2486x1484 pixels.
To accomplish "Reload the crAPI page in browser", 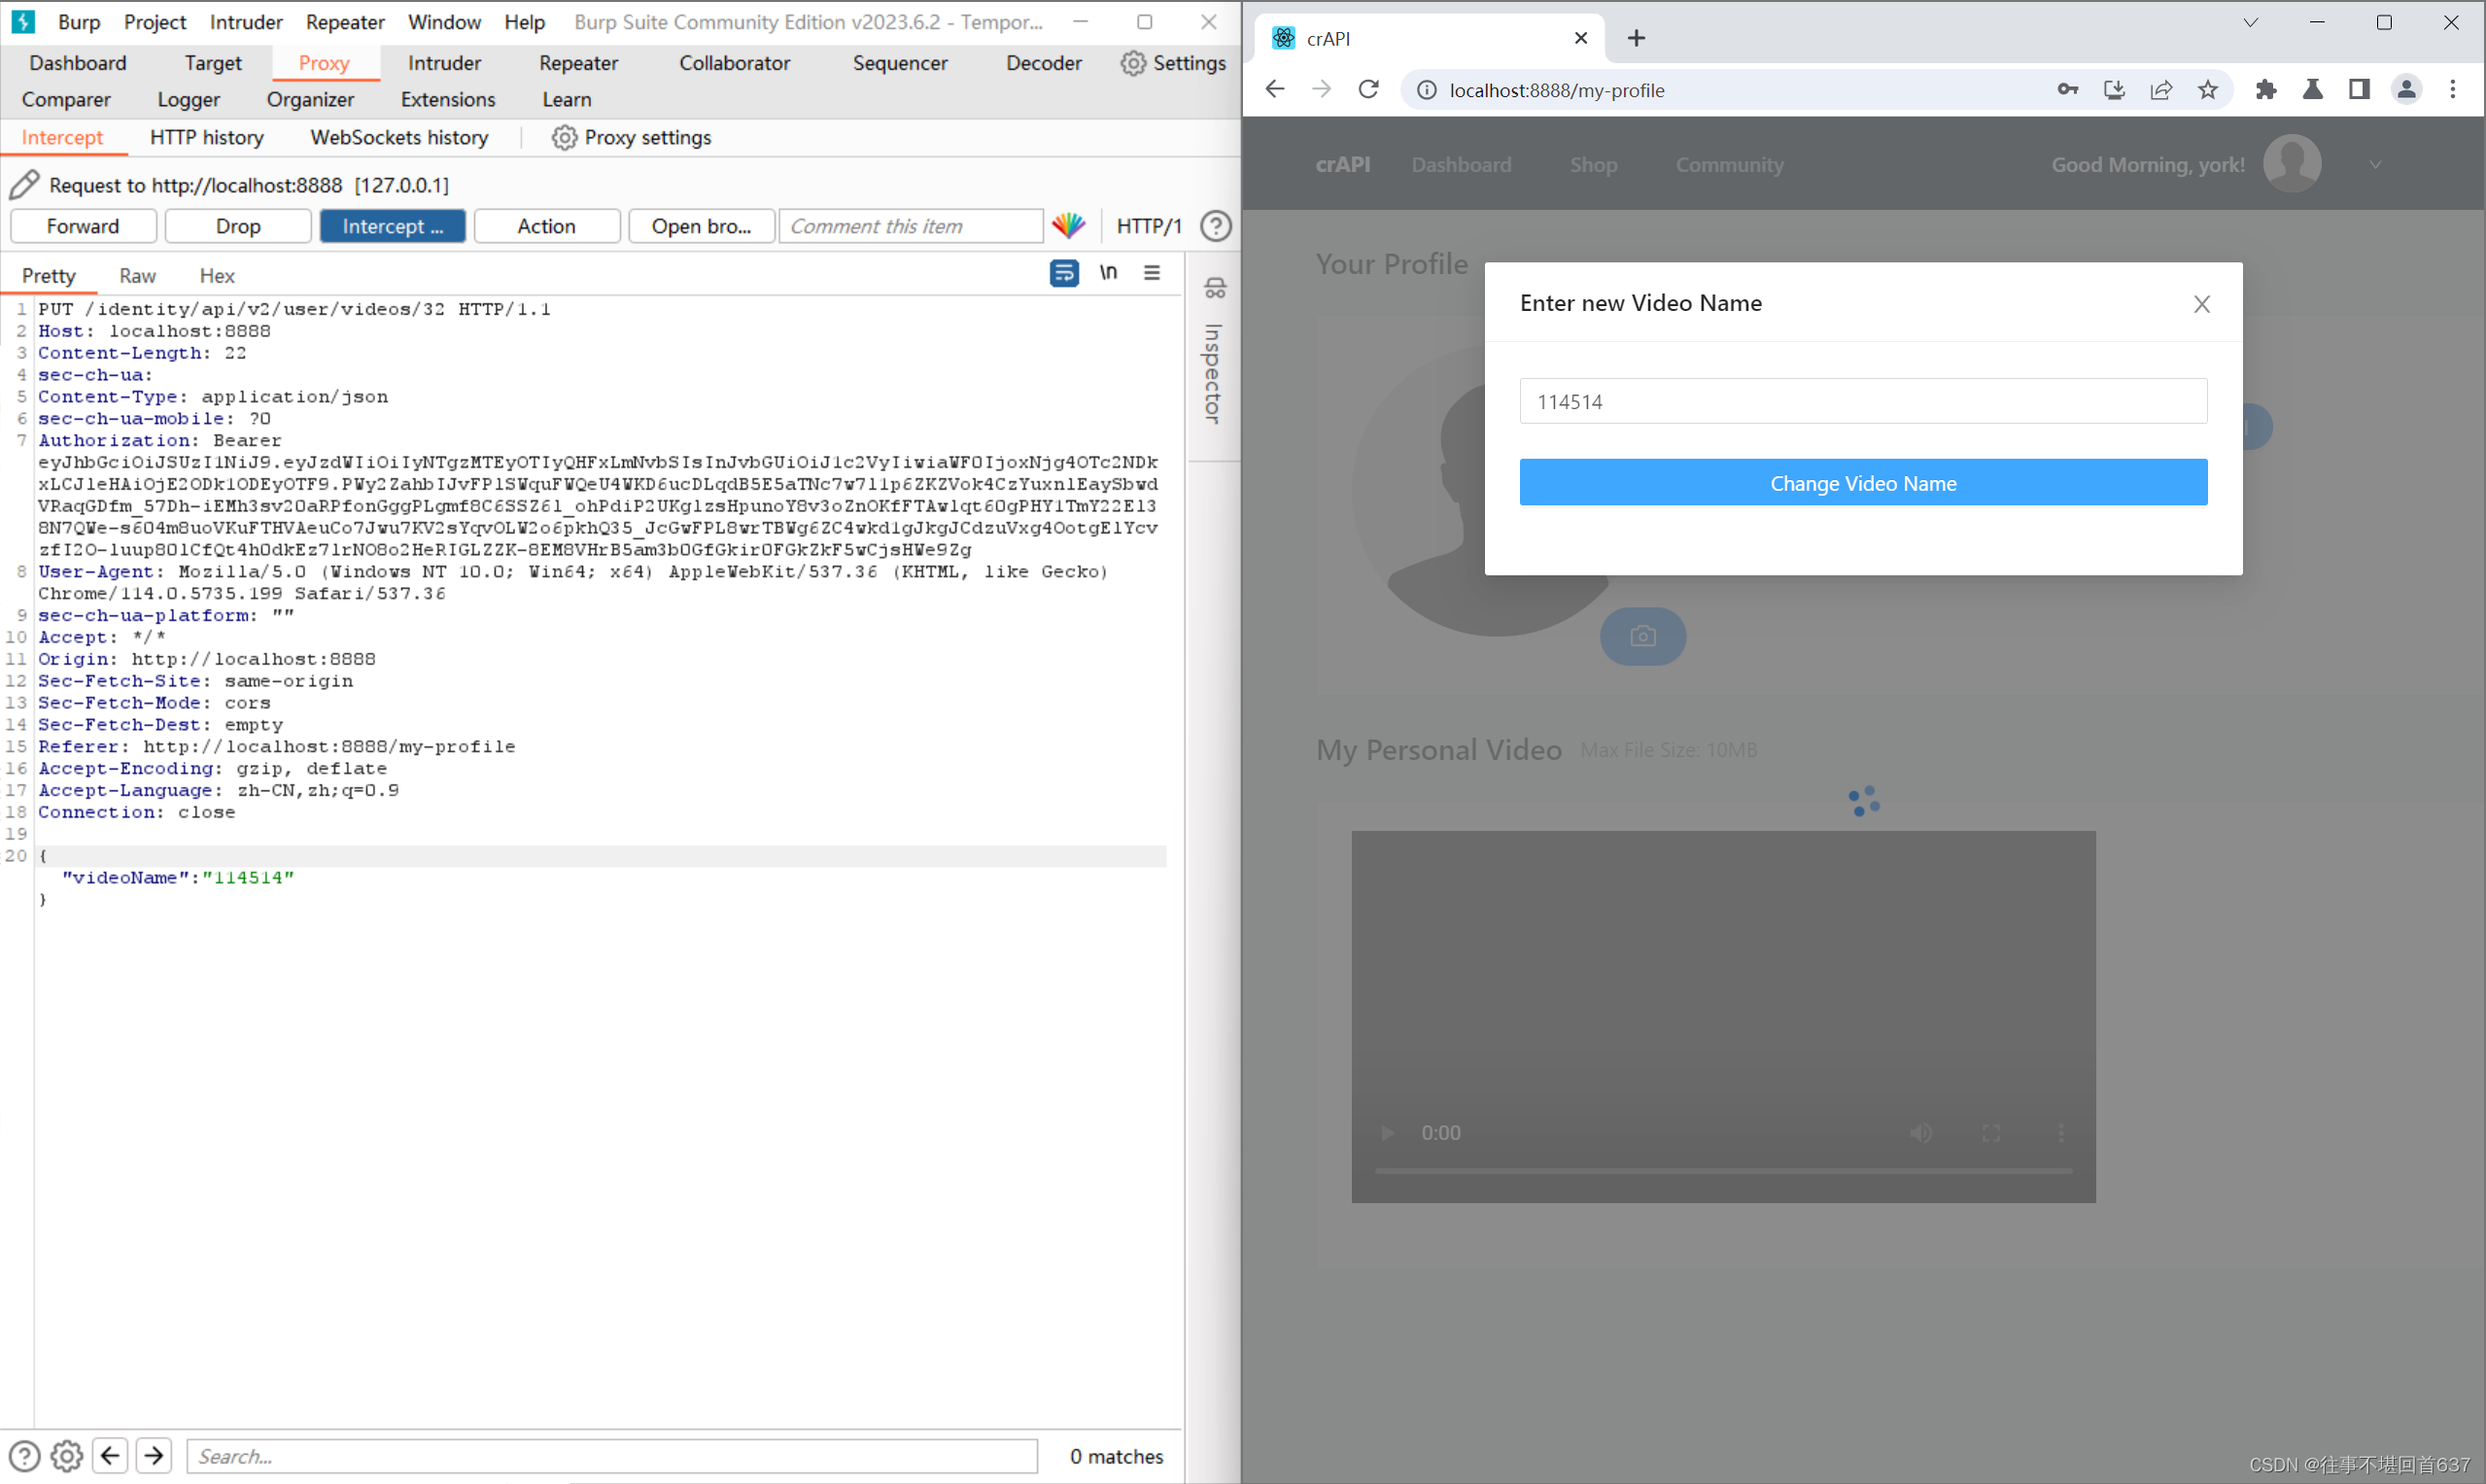I will point(1368,90).
